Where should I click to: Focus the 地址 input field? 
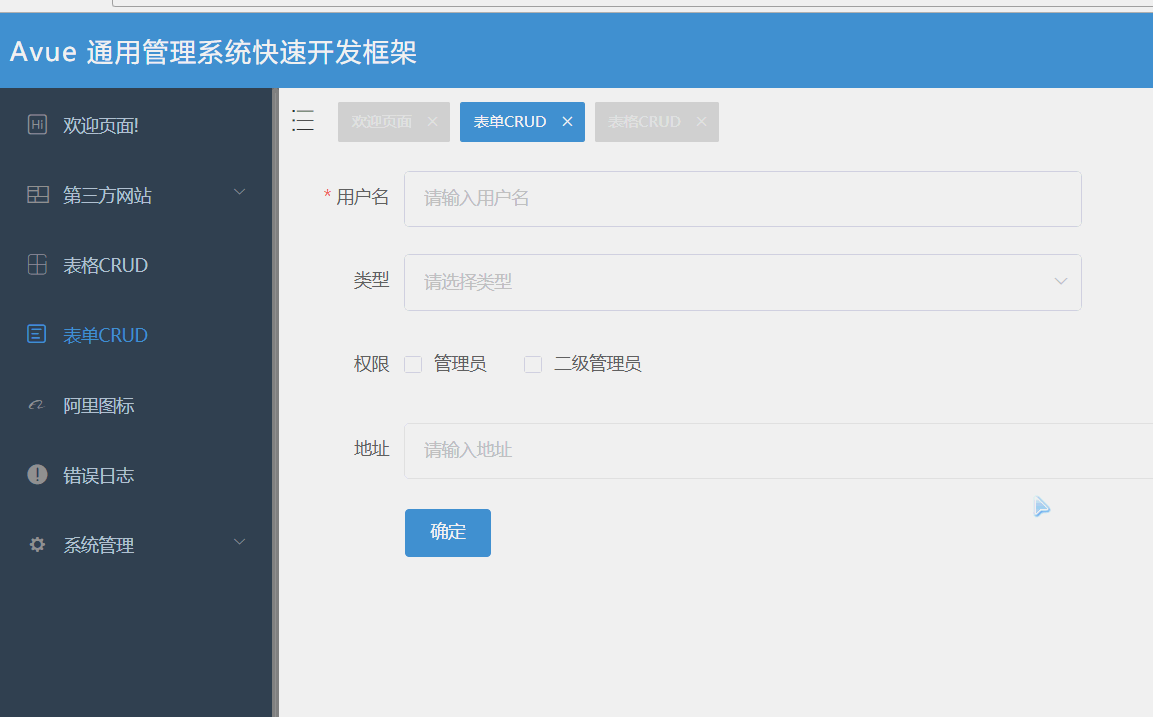[x=779, y=451]
